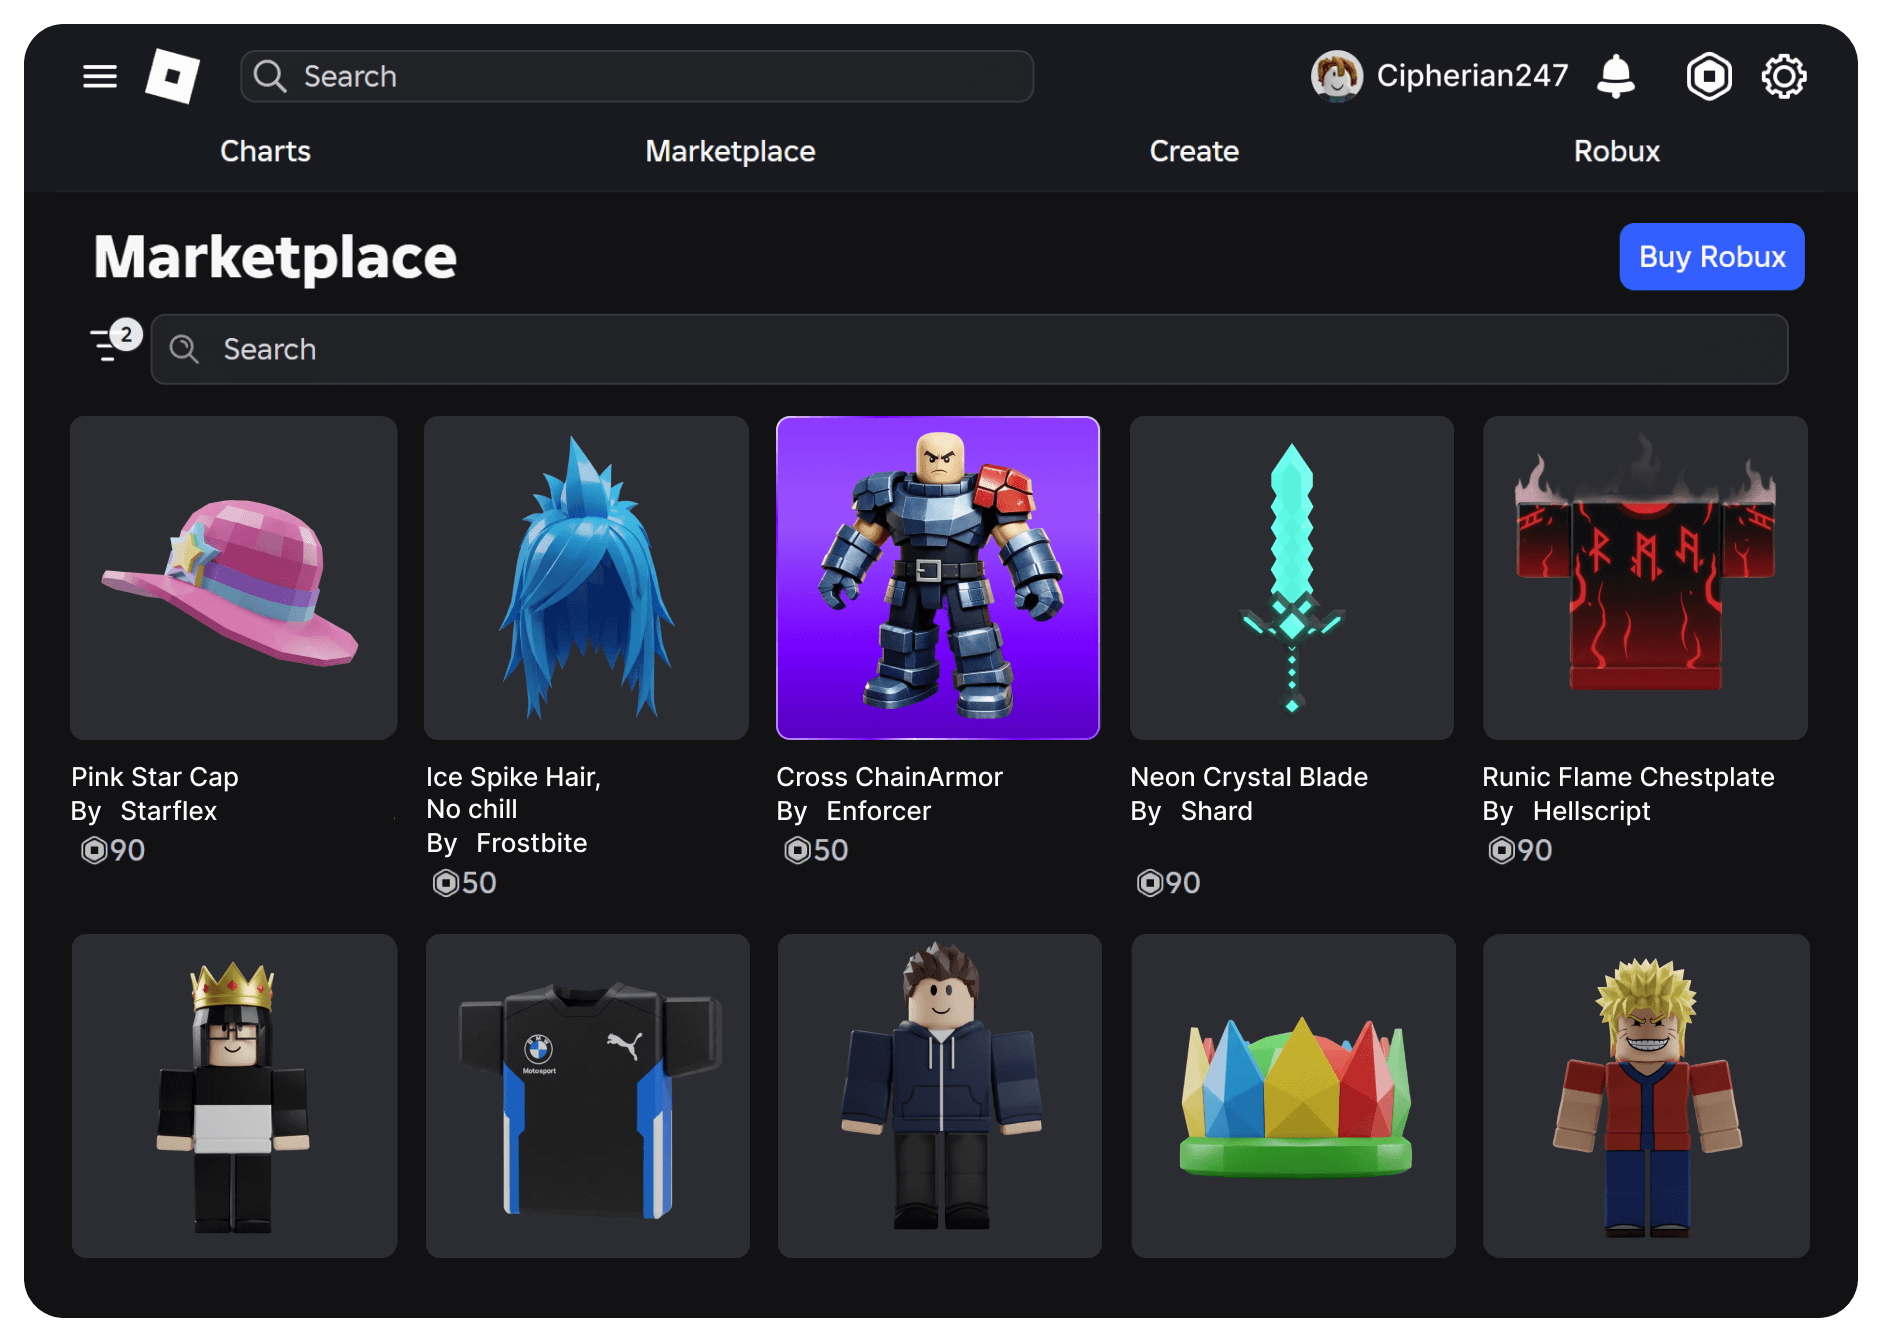Go to the Create tab
1883x1342 pixels.
point(1194,151)
